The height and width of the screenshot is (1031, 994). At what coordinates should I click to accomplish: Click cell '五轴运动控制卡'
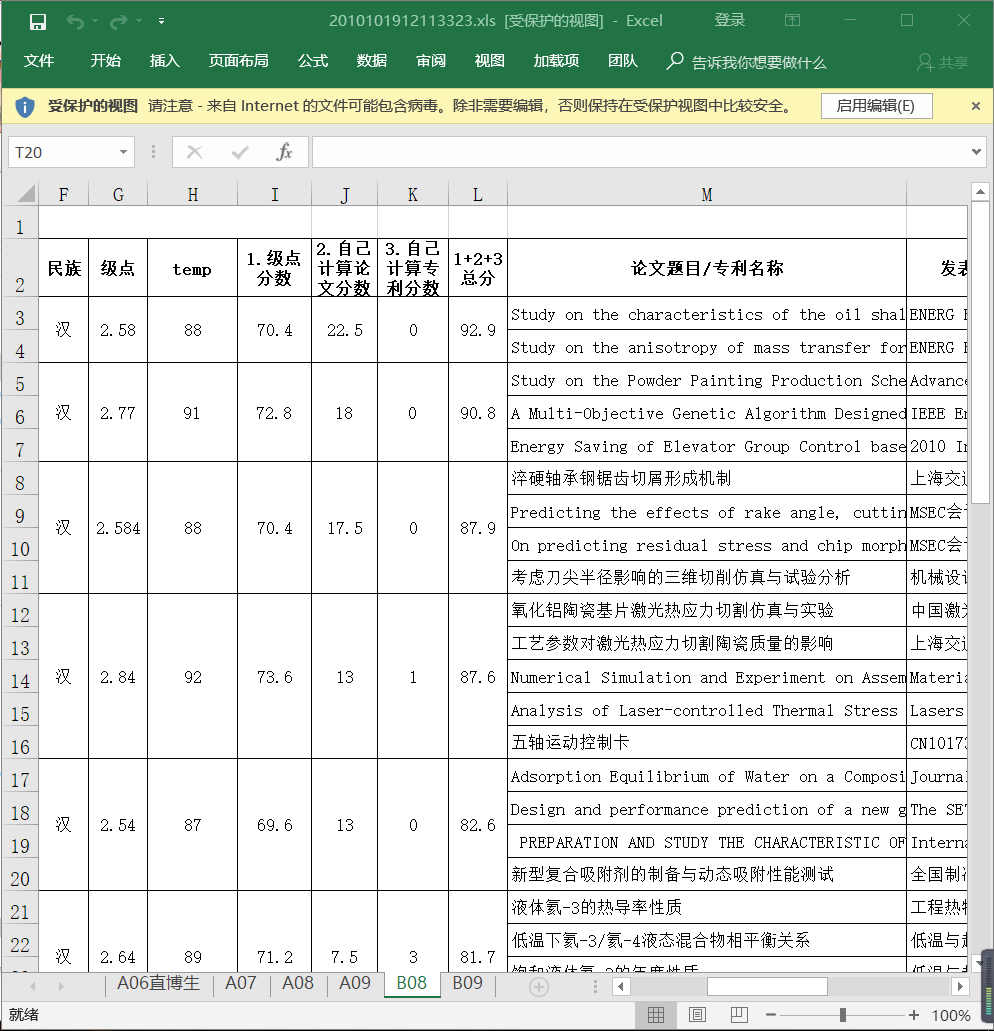[x=707, y=742]
